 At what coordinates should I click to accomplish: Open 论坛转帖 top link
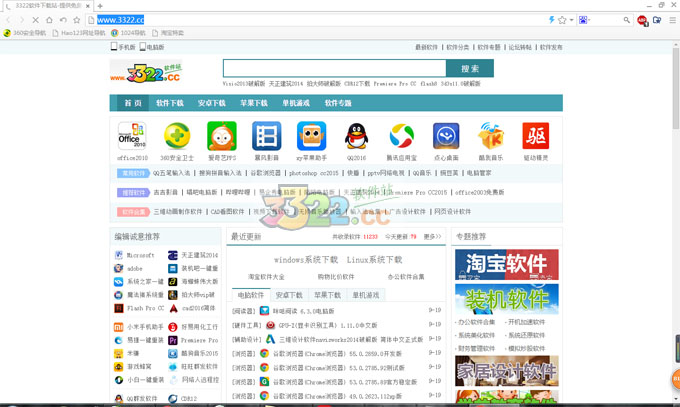coord(520,47)
